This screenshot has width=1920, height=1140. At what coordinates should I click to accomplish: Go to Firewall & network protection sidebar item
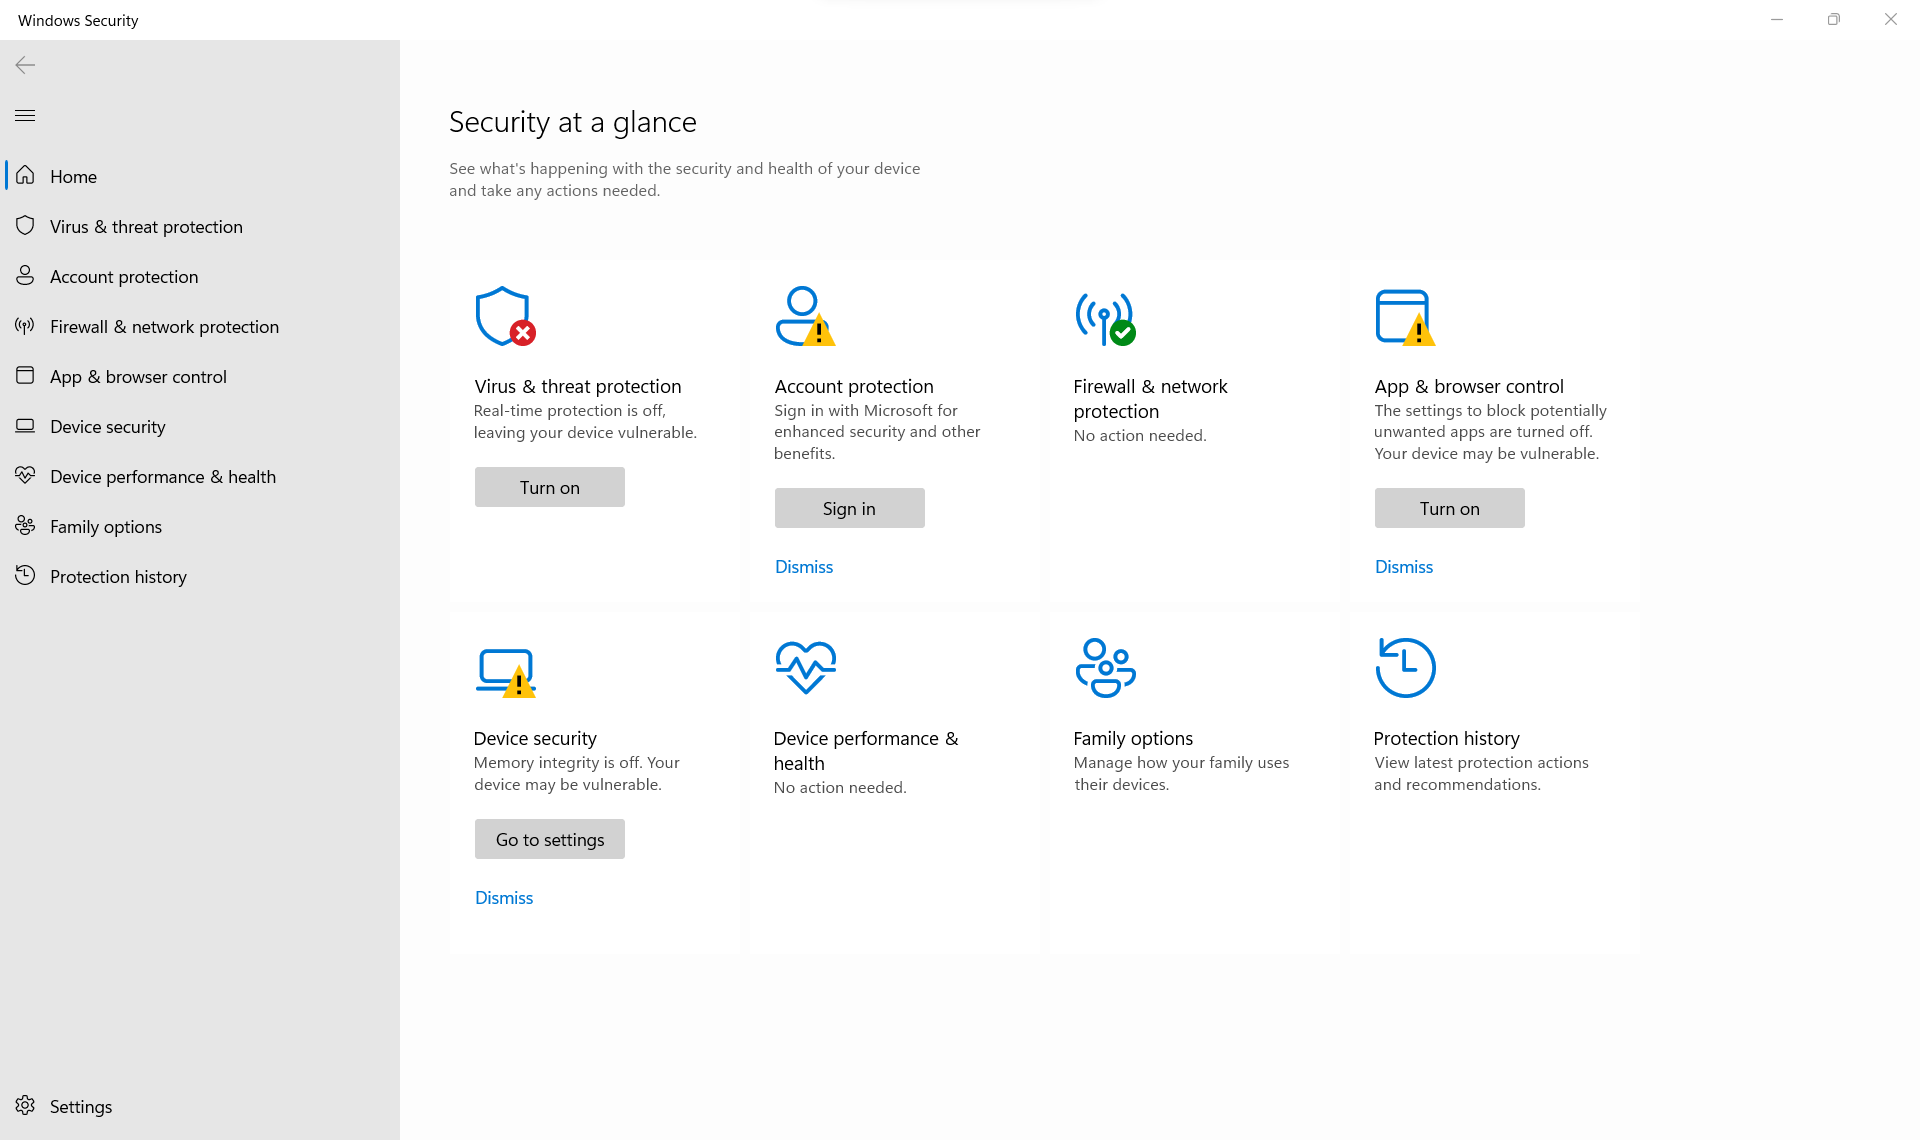click(200, 326)
